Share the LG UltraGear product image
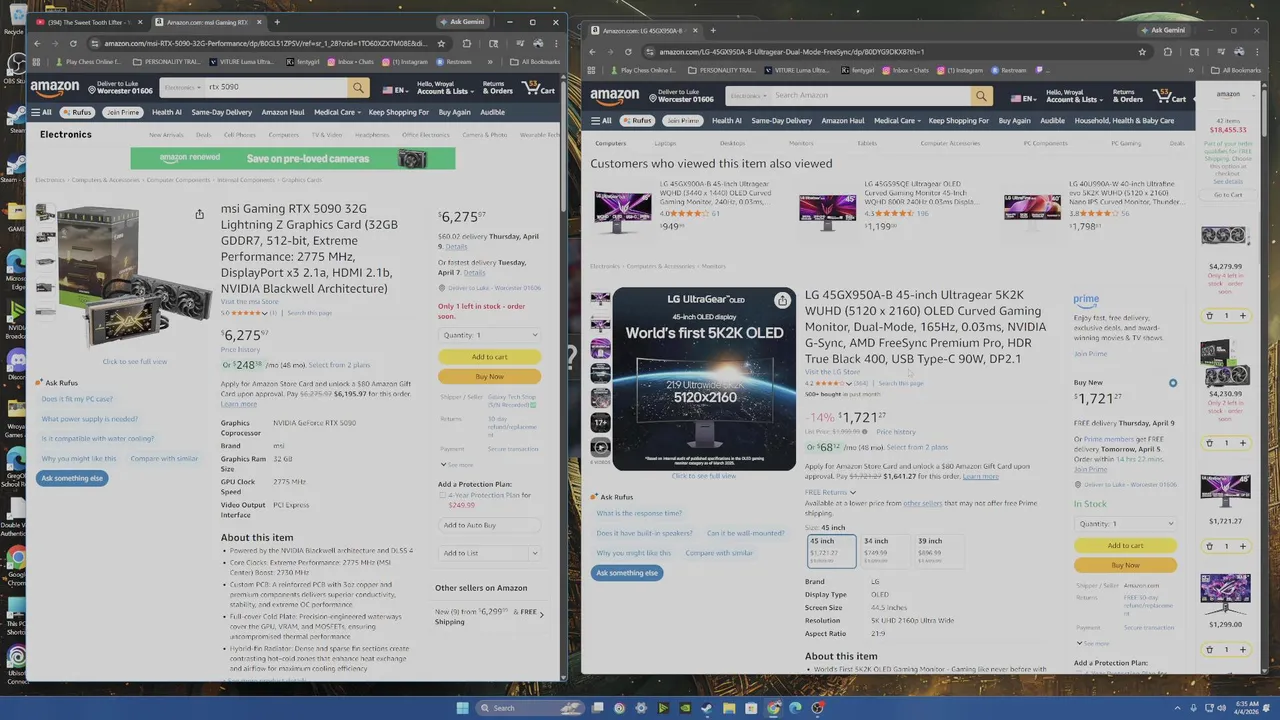1280x720 pixels. pyautogui.click(x=782, y=300)
